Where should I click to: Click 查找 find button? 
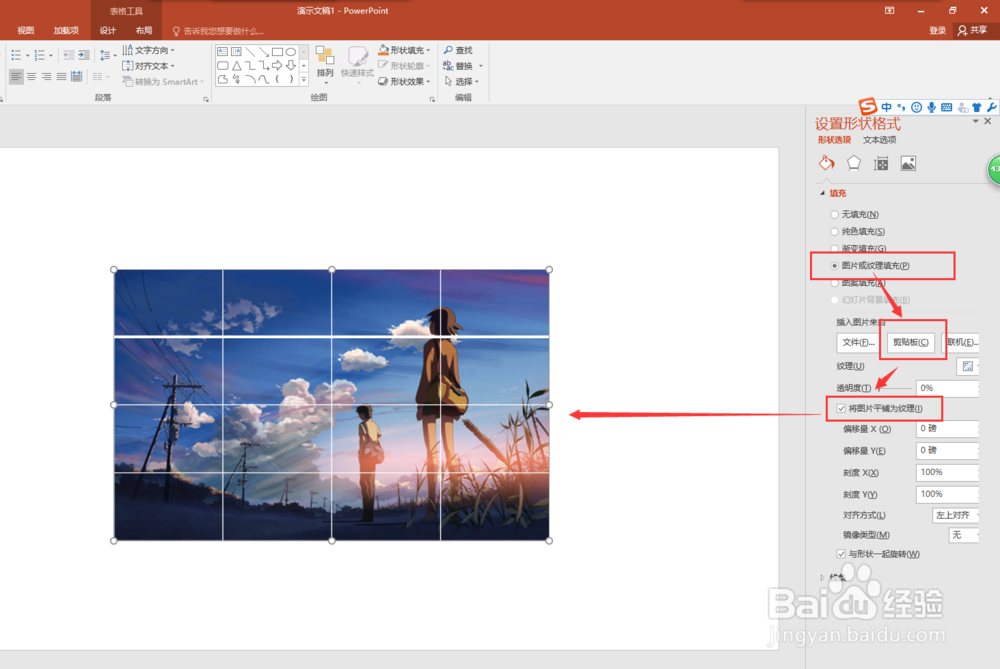pyautogui.click(x=458, y=50)
